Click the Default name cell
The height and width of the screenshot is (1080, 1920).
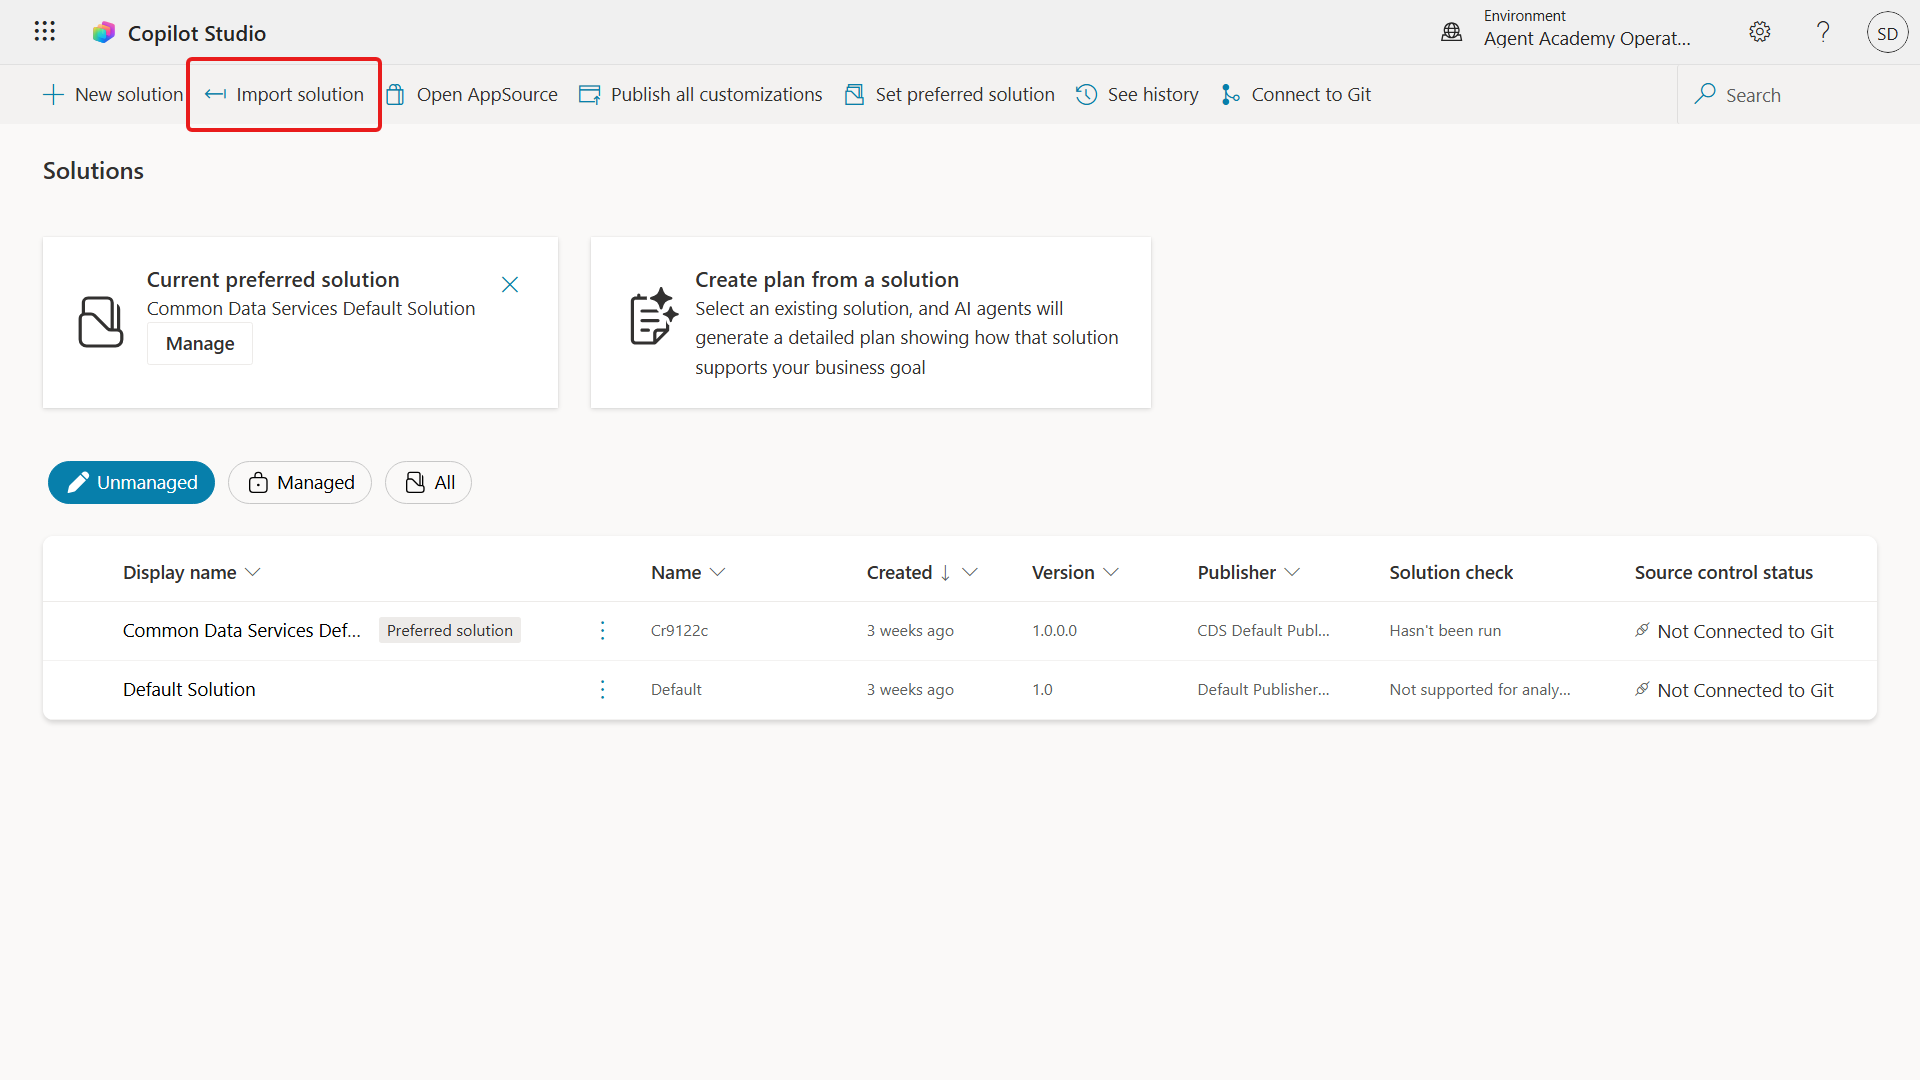click(x=676, y=689)
